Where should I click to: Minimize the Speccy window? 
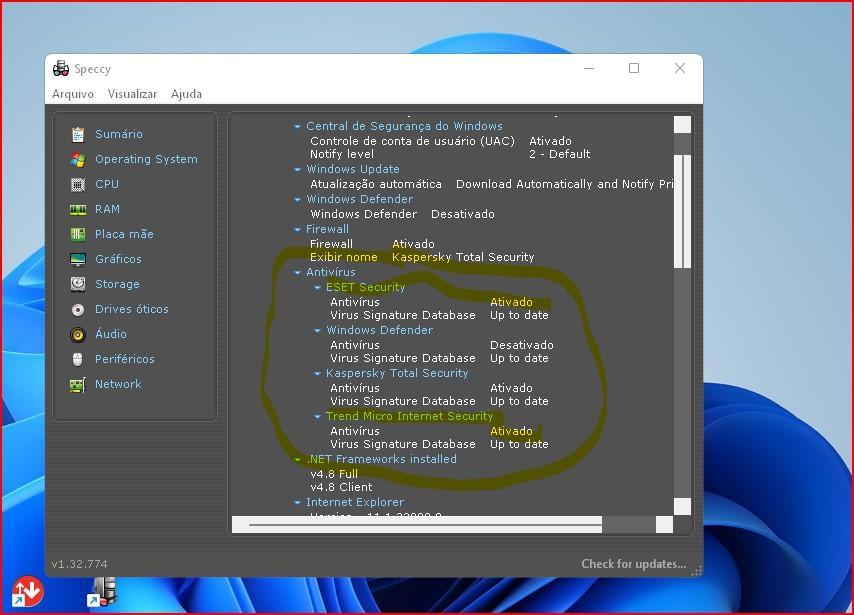click(589, 68)
